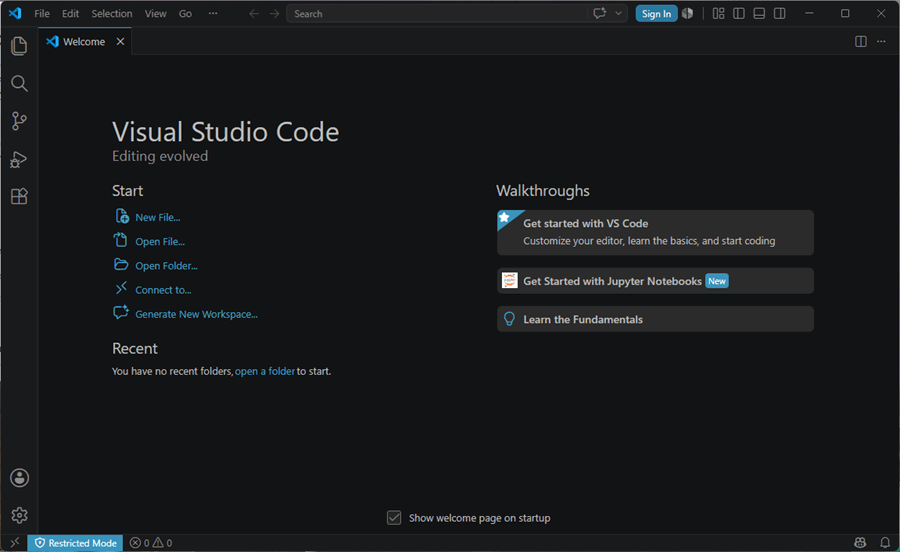Click the Restricted Mode status item

75,543
